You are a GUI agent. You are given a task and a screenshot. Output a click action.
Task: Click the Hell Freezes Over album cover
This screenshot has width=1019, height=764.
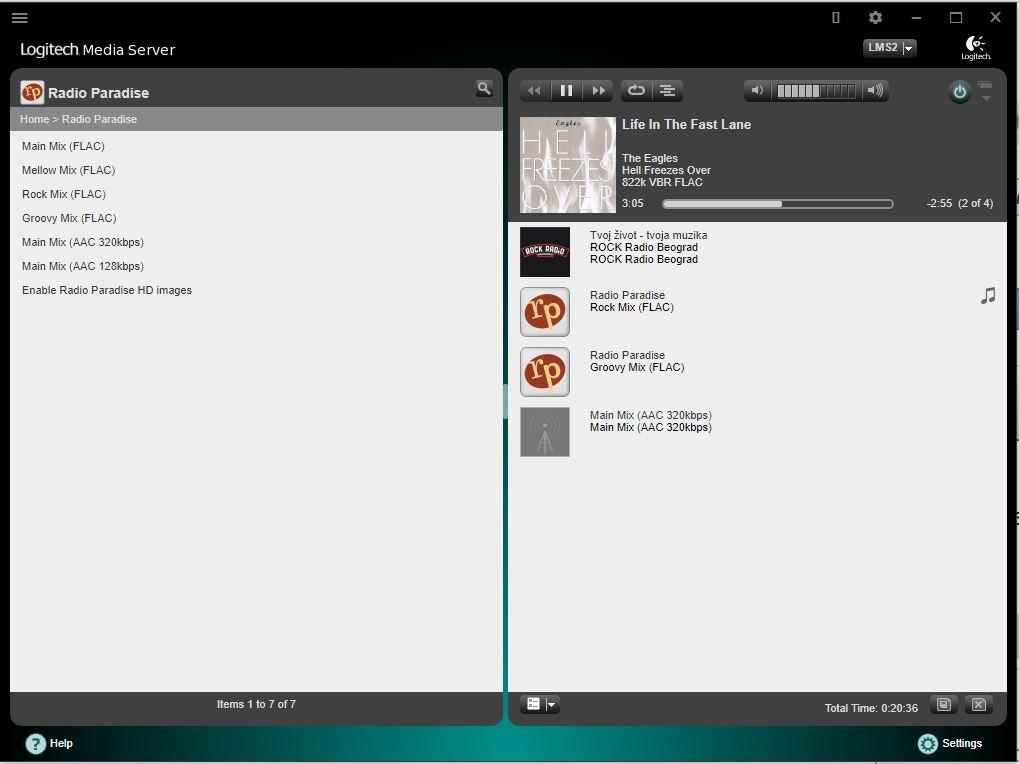[x=567, y=165]
